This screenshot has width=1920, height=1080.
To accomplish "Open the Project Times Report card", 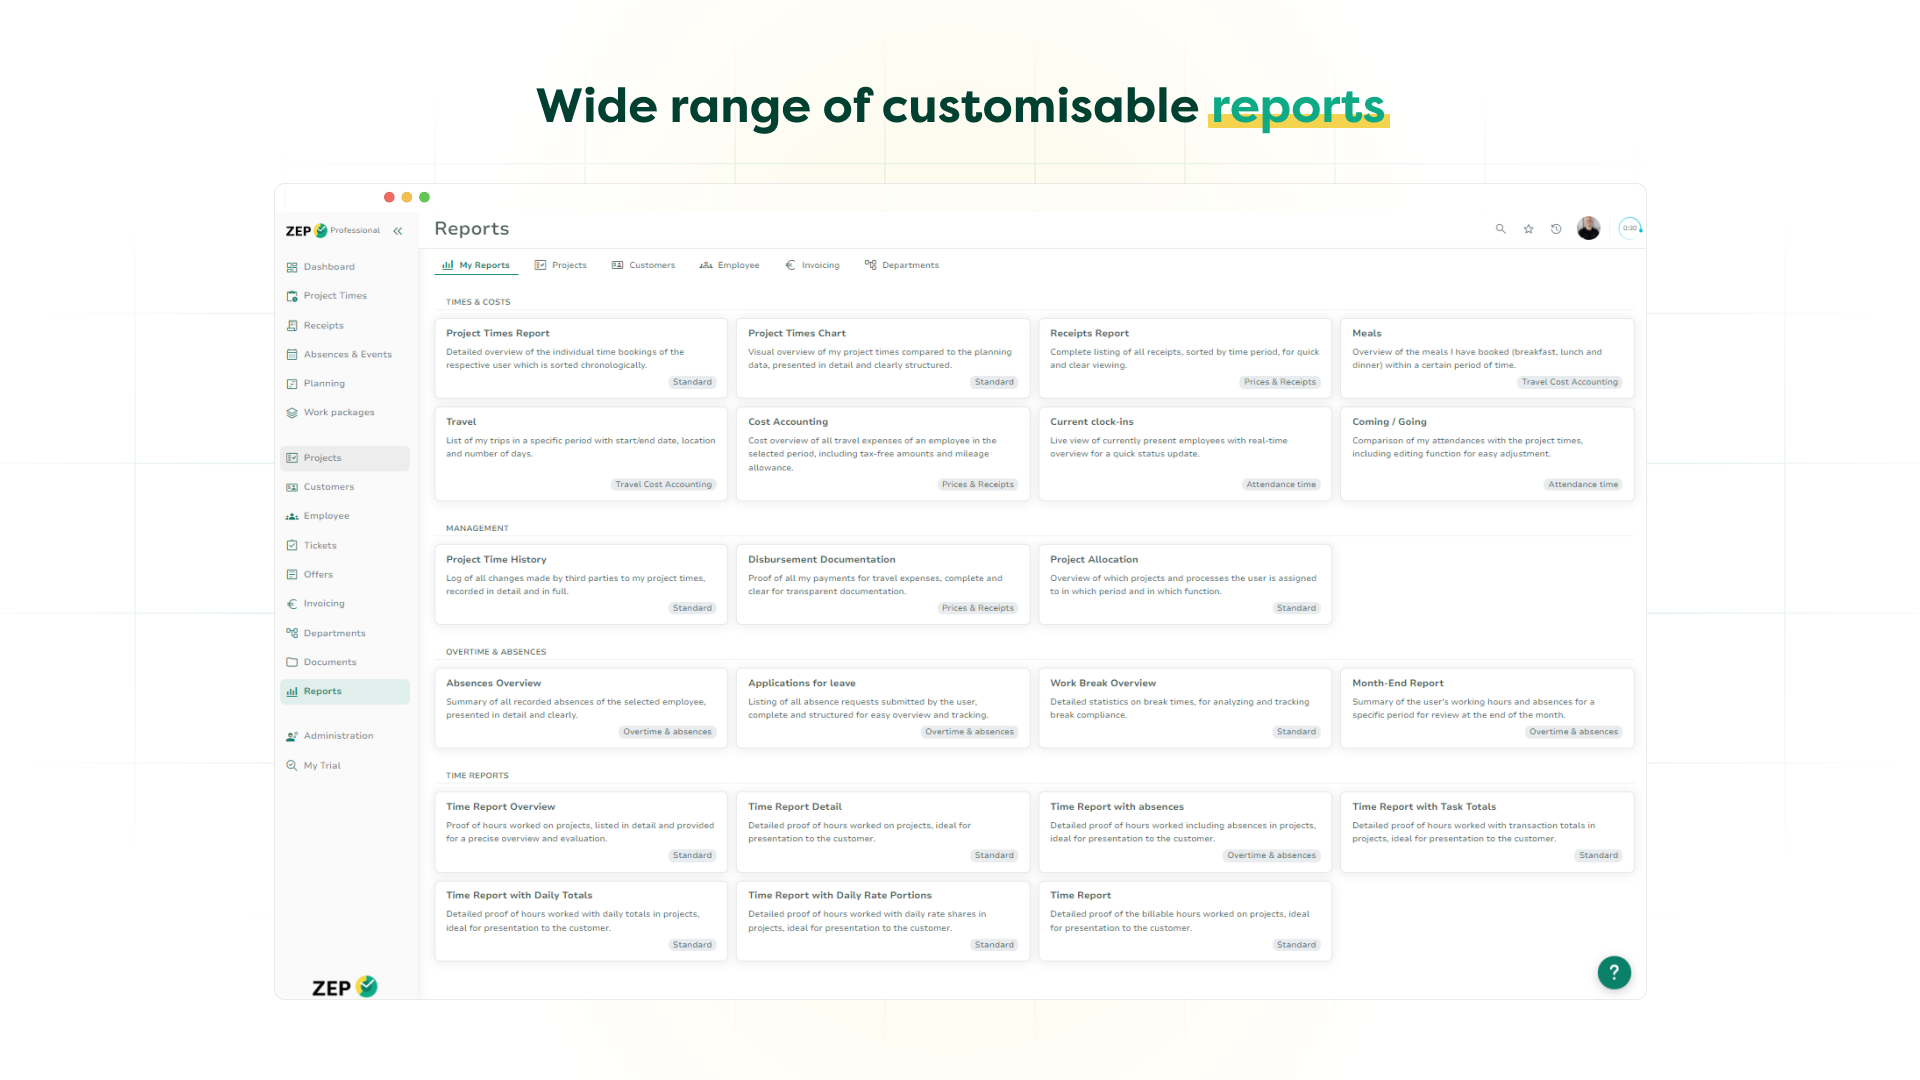I will coord(580,357).
